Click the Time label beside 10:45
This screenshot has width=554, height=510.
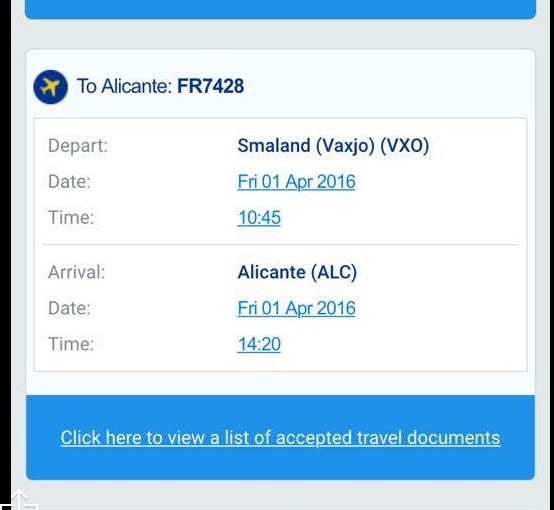tap(71, 217)
